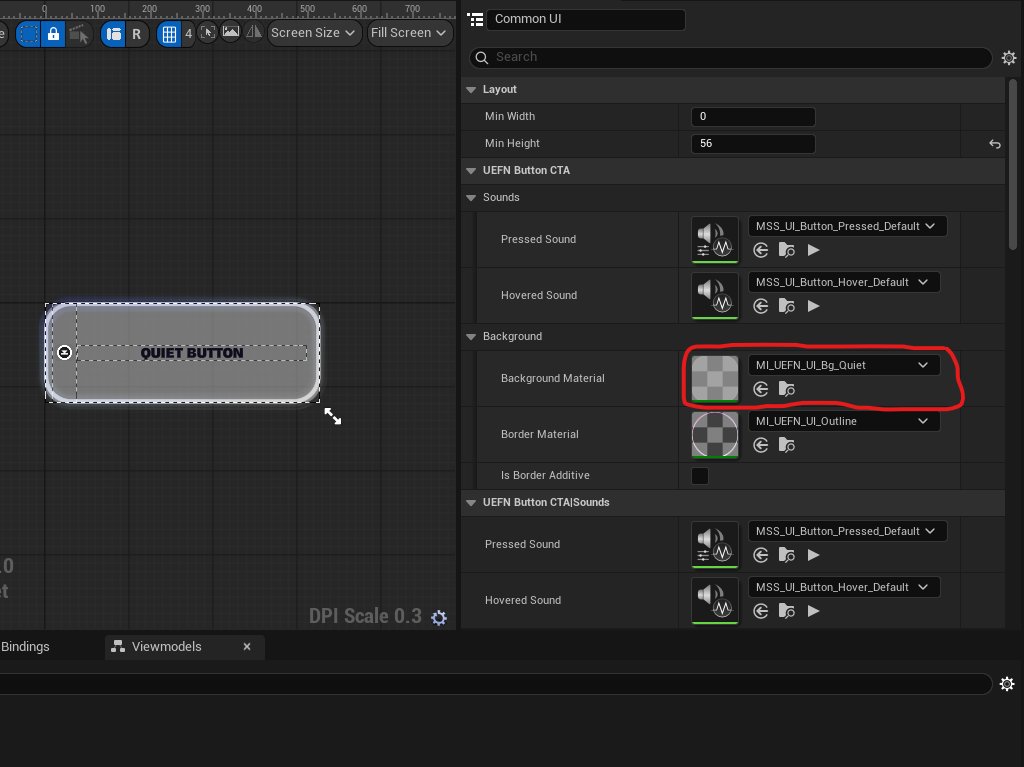
Task: Play the second Pressed Sound
Action: click(813, 555)
